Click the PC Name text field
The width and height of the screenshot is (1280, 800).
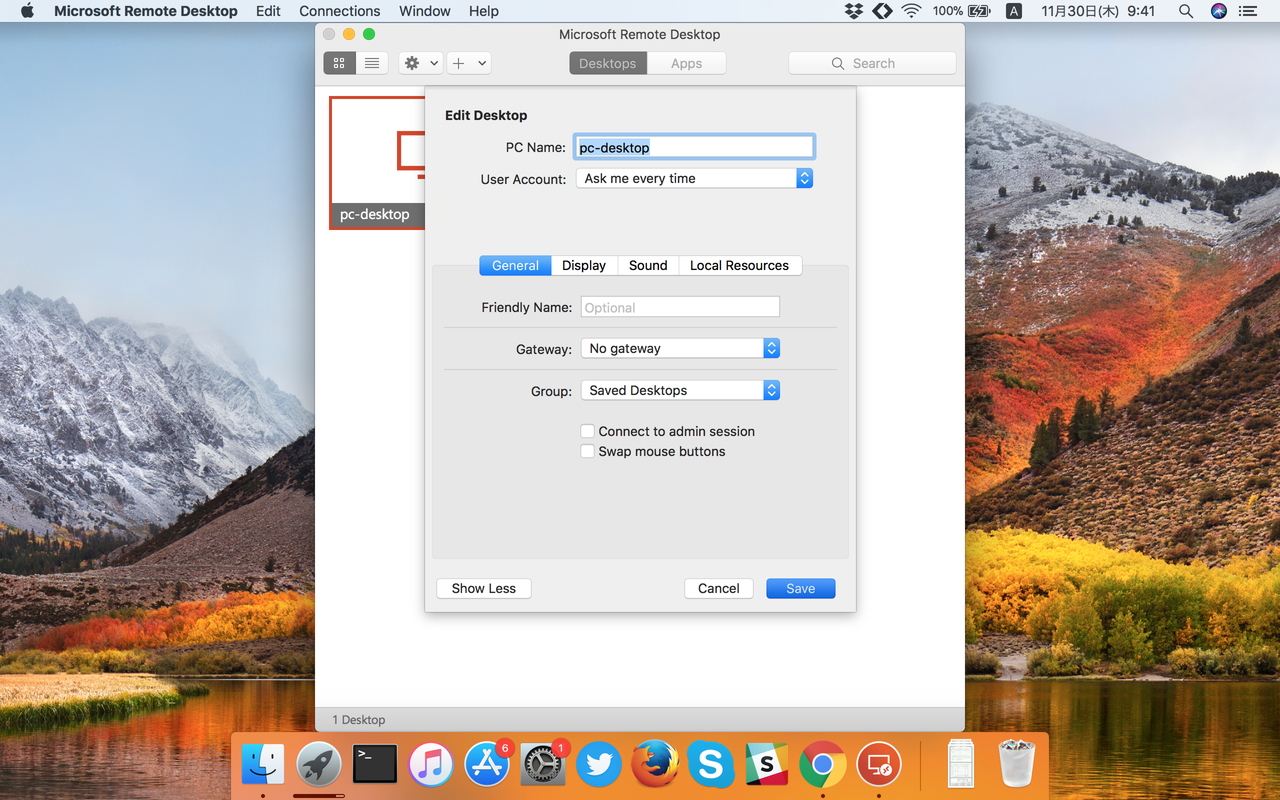(694, 147)
